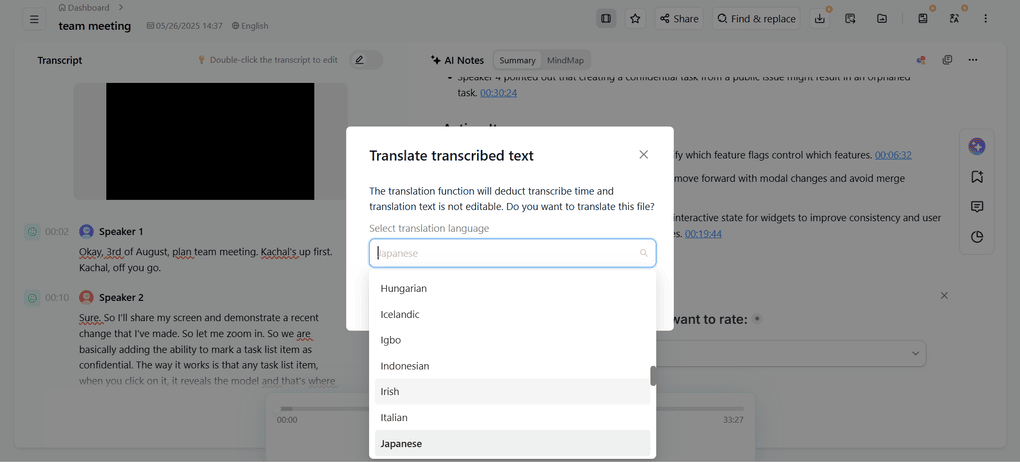Image resolution: width=1020 pixels, height=462 pixels.
Task: Click the translate icon in top toolbar
Action: (954, 19)
